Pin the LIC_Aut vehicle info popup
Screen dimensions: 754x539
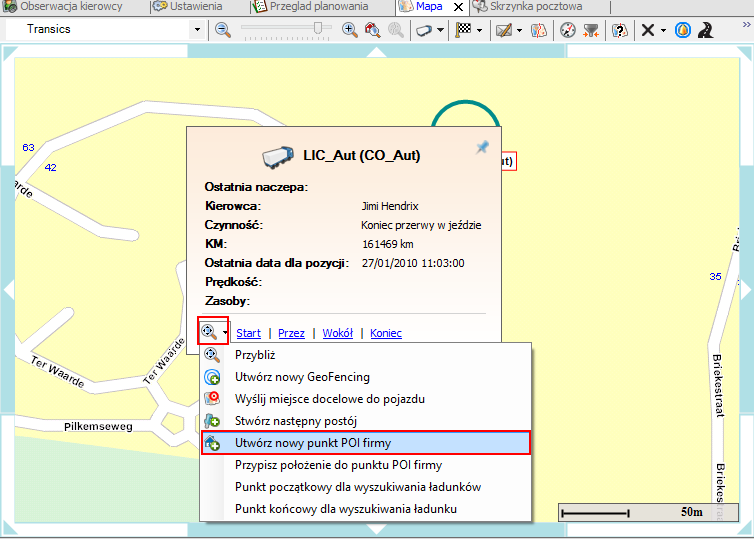482,148
